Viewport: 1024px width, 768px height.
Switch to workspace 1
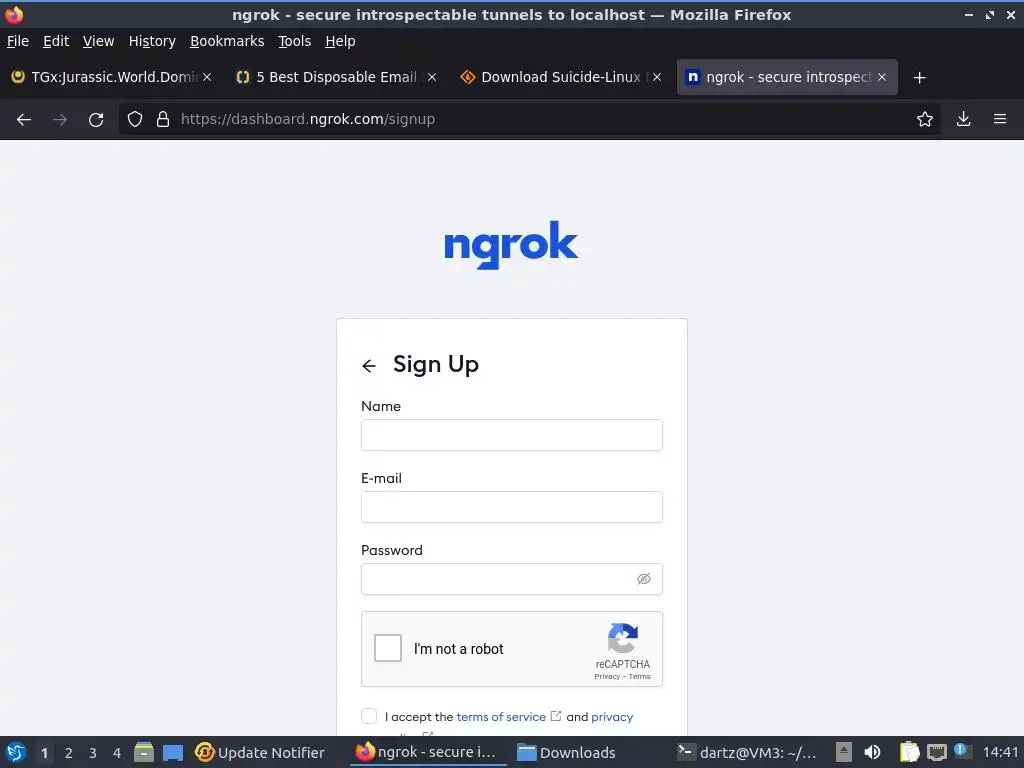click(x=44, y=753)
